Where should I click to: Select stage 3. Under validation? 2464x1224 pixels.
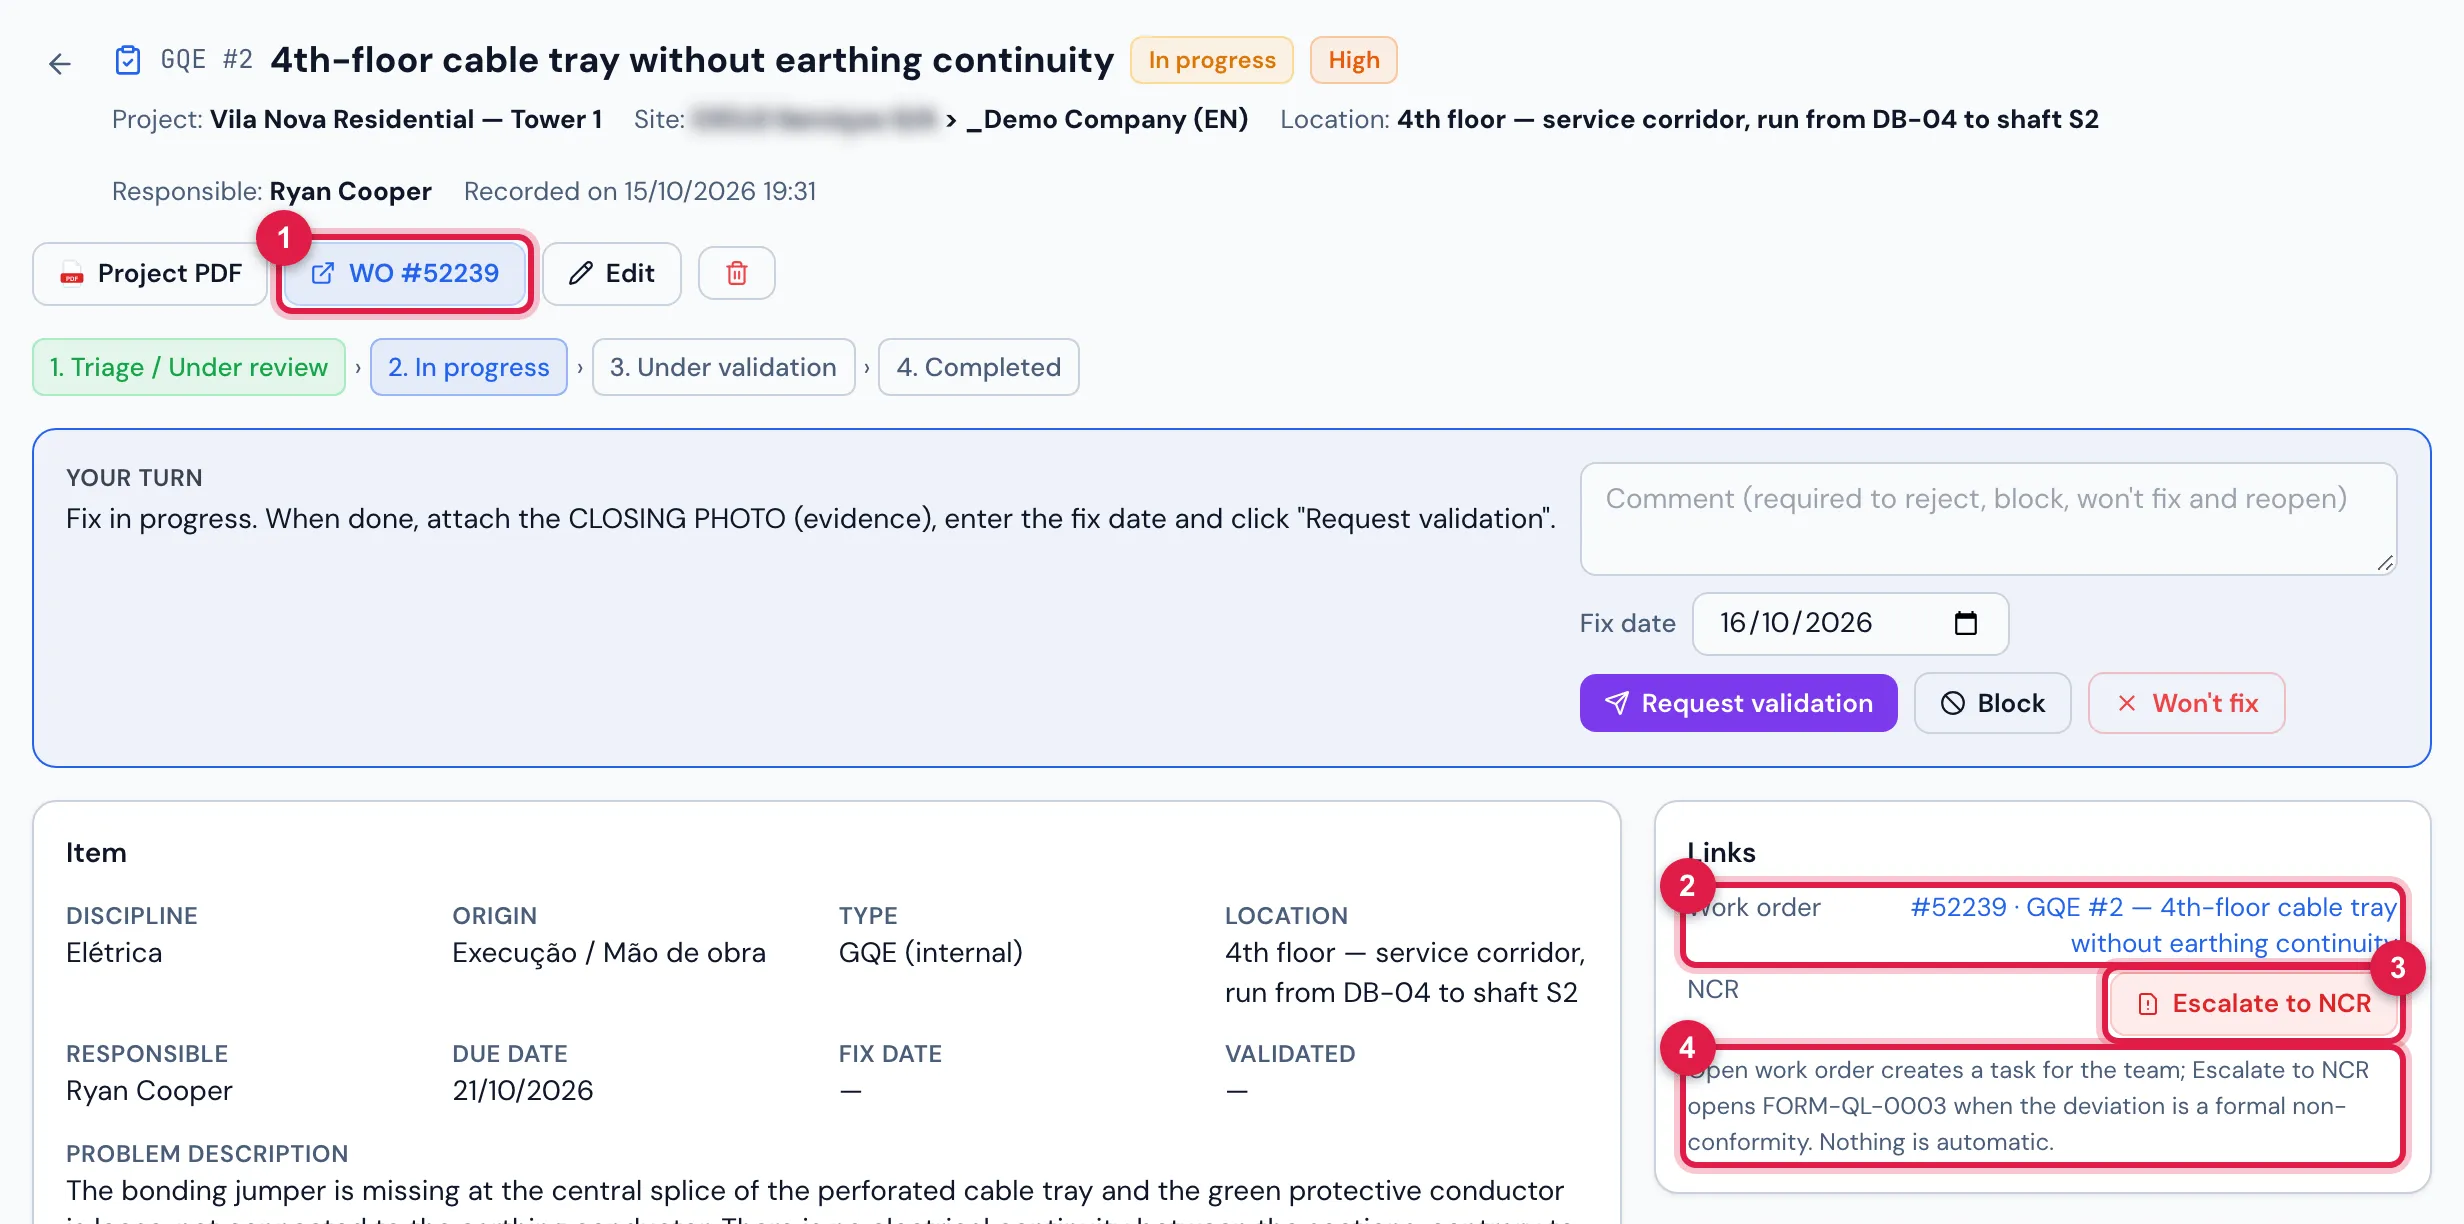[x=724, y=368]
